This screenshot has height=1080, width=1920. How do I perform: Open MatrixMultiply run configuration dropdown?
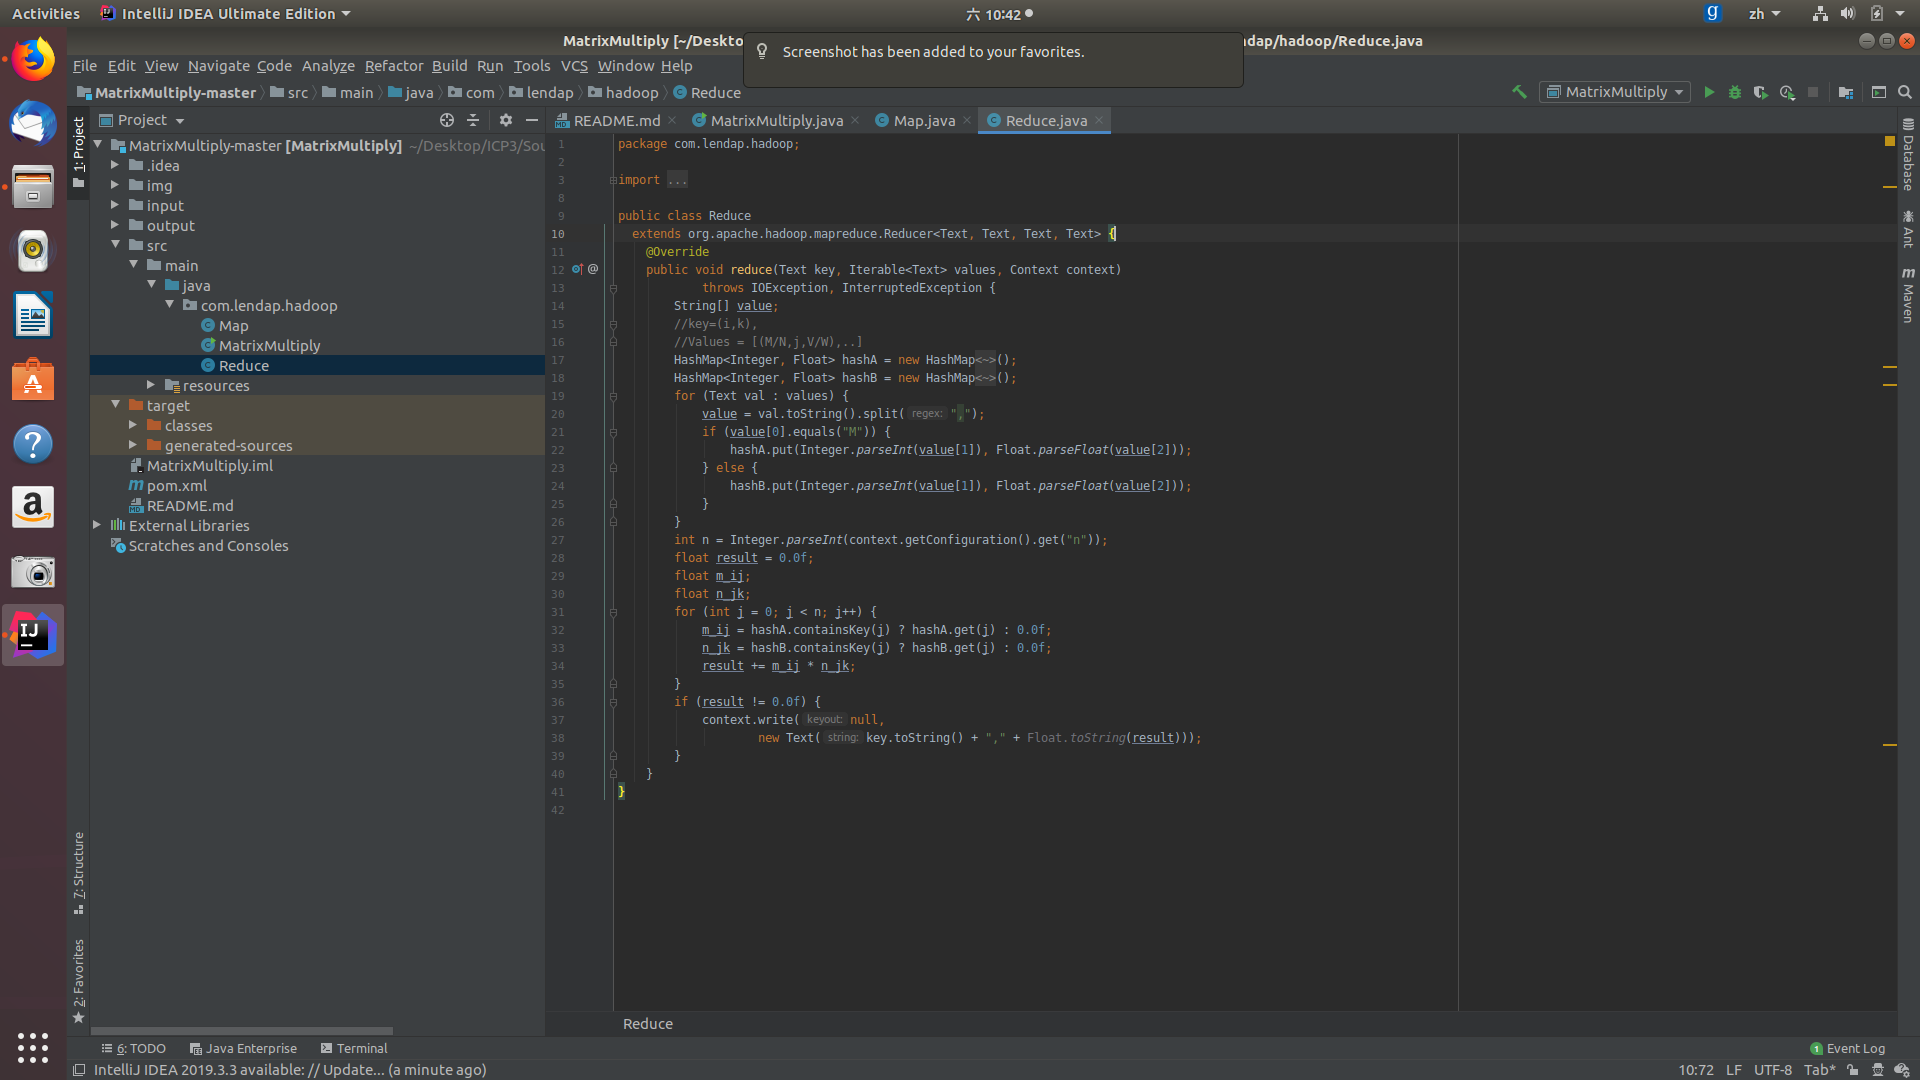coord(1616,92)
